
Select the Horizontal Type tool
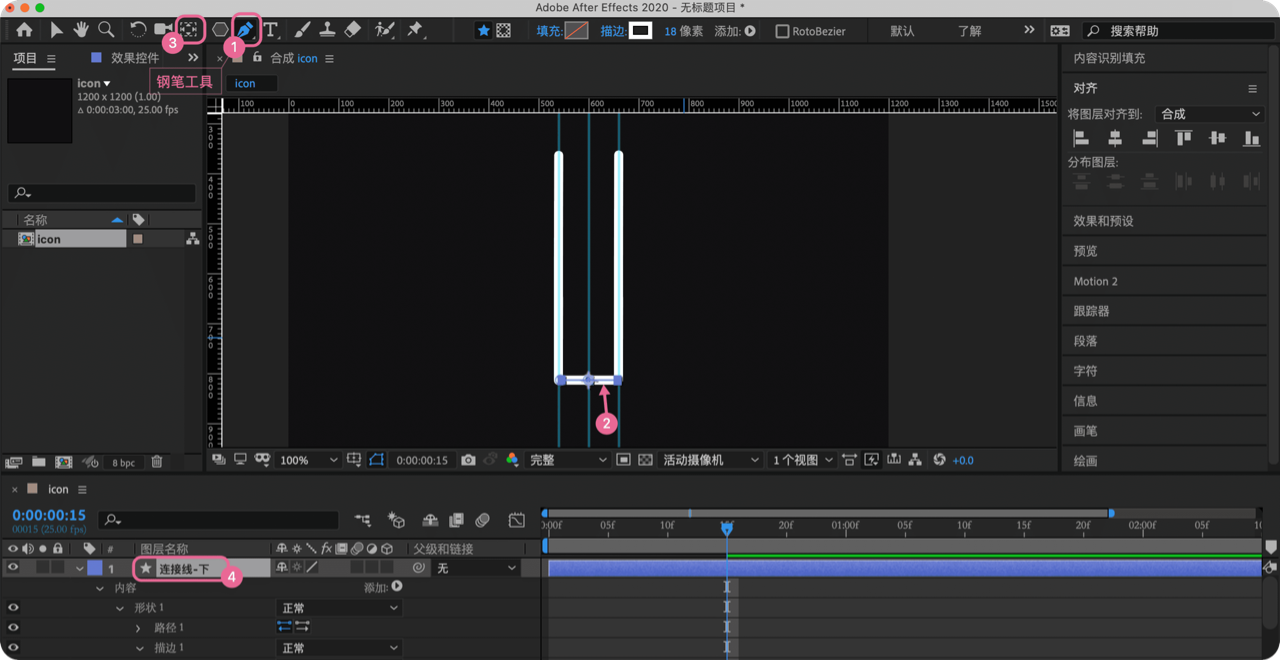pyautogui.click(x=271, y=31)
